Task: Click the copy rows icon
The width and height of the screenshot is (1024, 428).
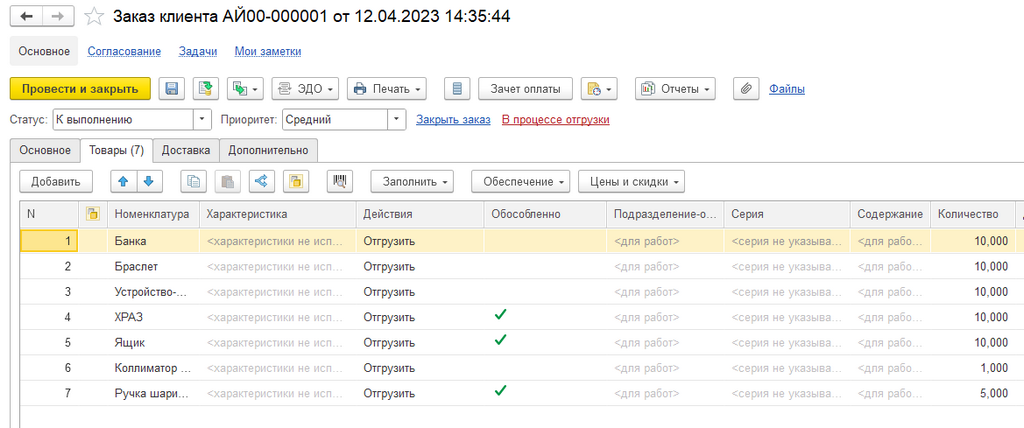Action: click(193, 182)
